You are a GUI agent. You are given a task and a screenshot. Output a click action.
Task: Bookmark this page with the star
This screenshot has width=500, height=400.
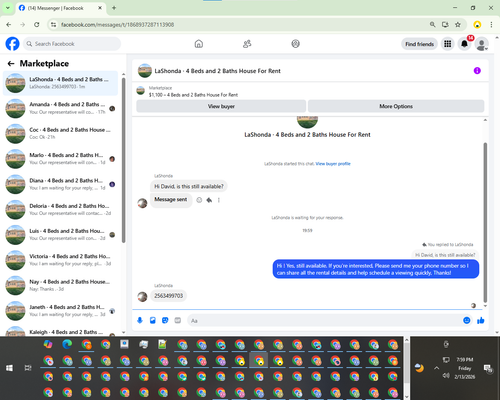point(458,25)
